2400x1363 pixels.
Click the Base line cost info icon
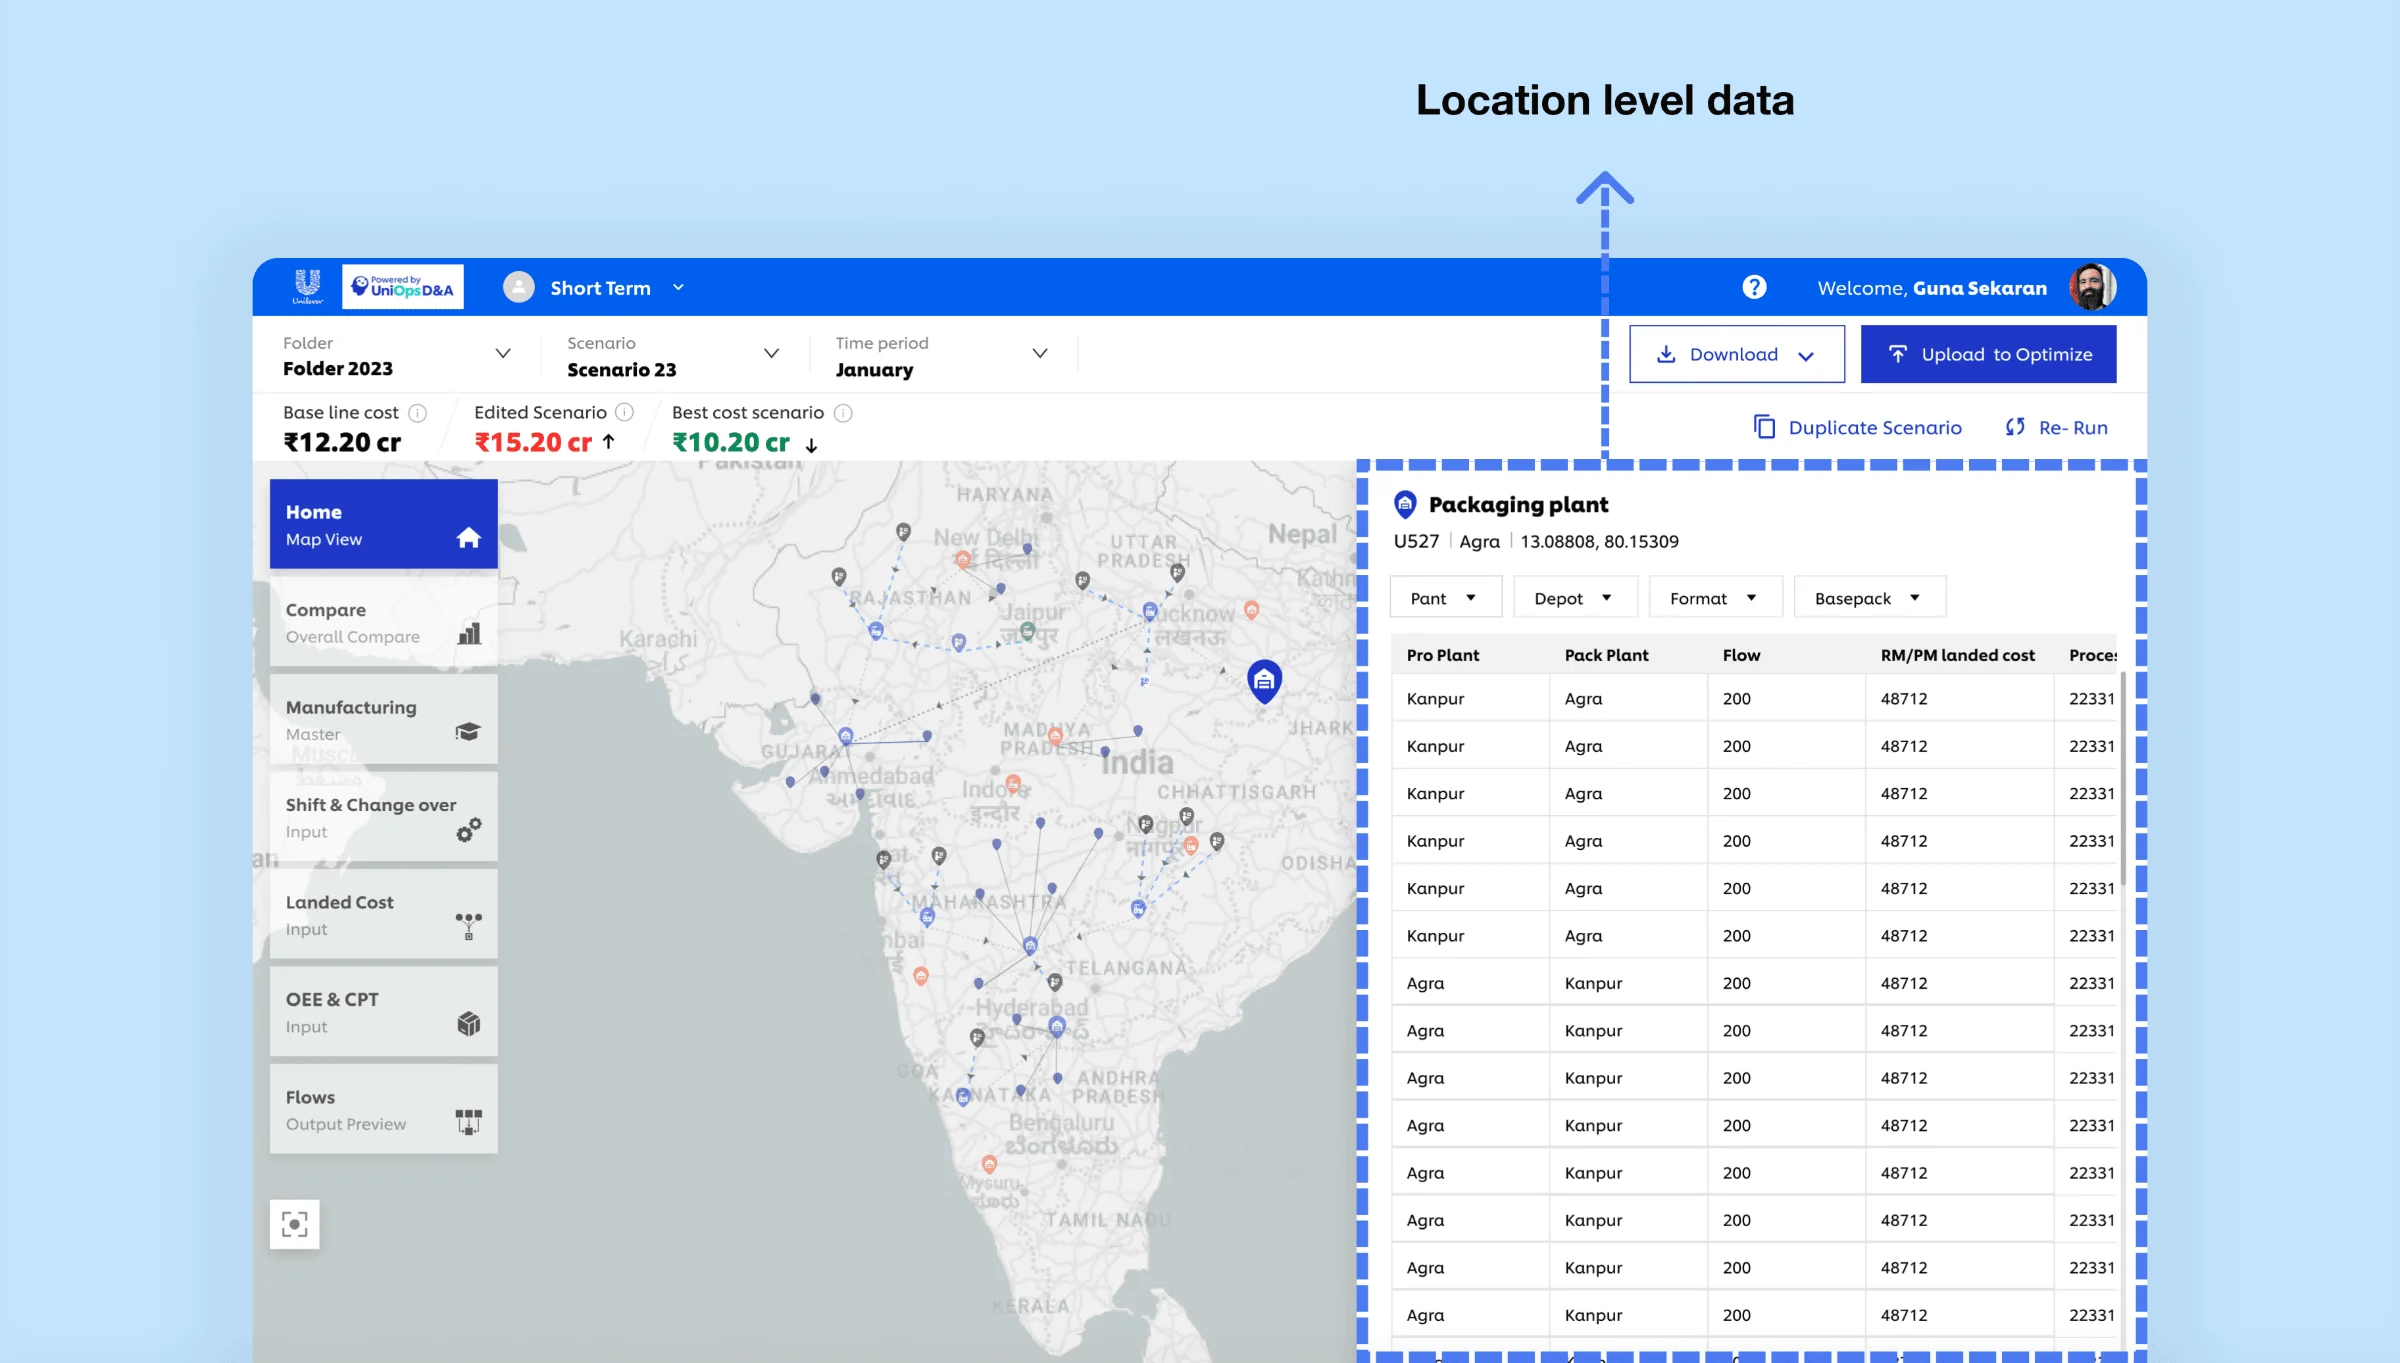coord(418,413)
